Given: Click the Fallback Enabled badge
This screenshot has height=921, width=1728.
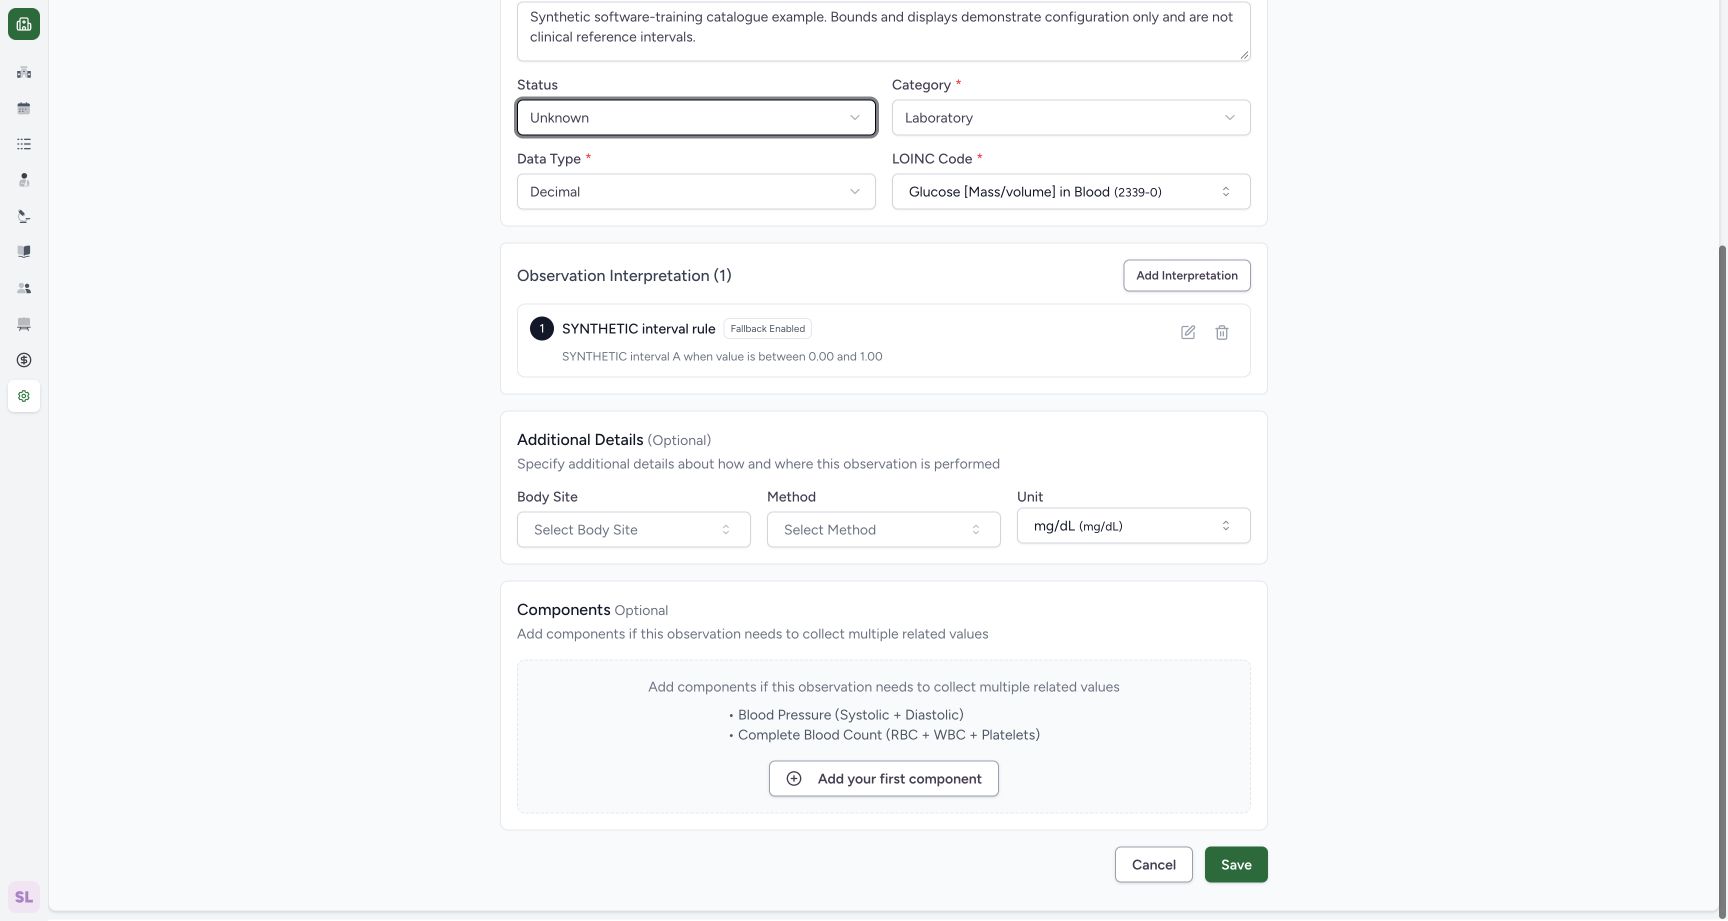Looking at the screenshot, I should coord(768,329).
